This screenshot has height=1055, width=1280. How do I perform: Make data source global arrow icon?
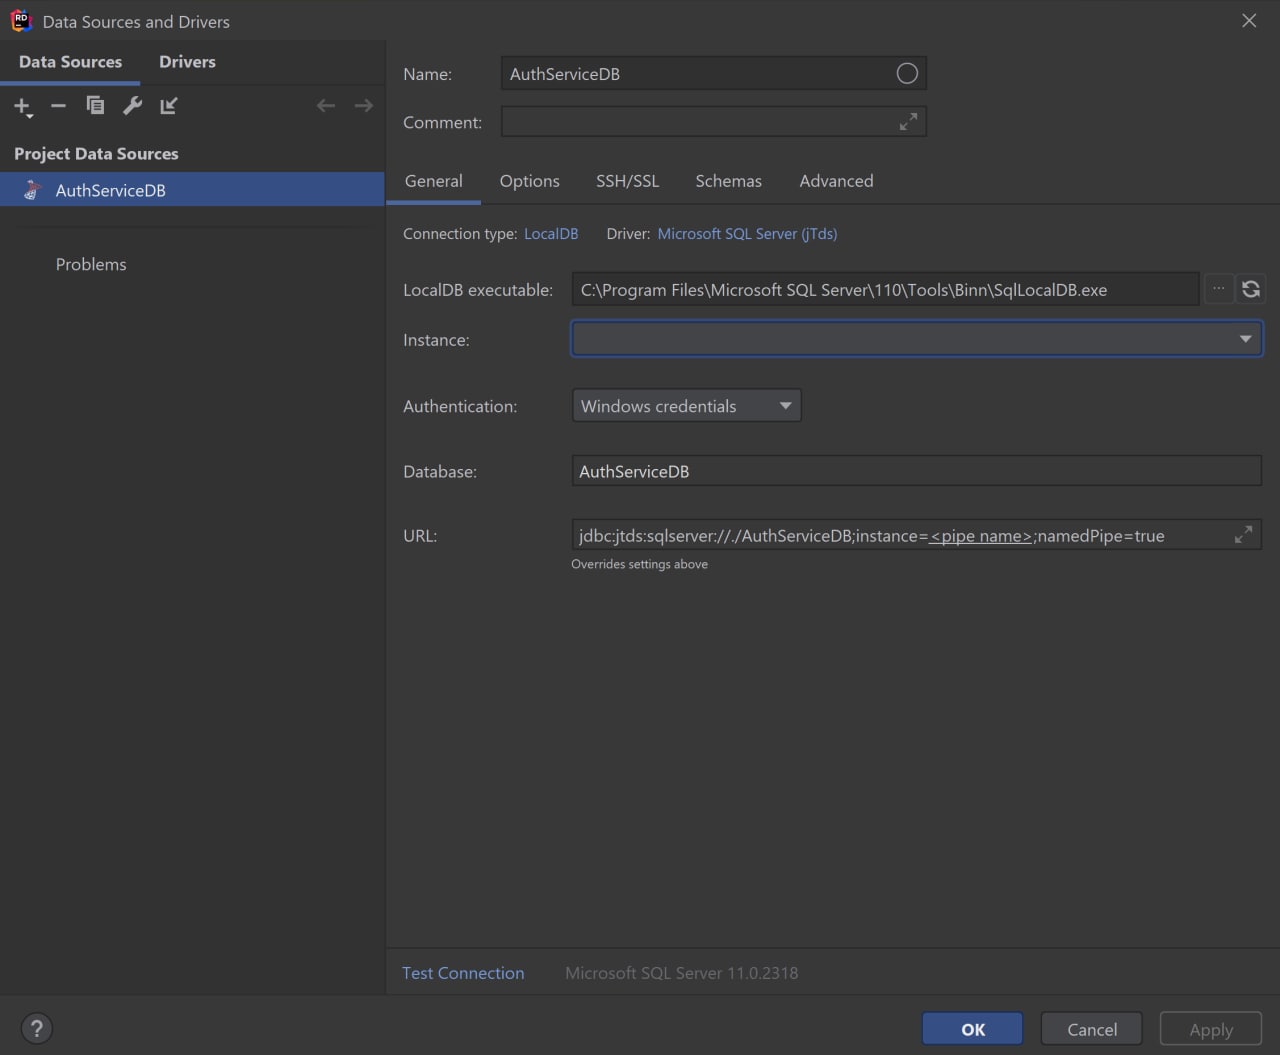point(169,105)
